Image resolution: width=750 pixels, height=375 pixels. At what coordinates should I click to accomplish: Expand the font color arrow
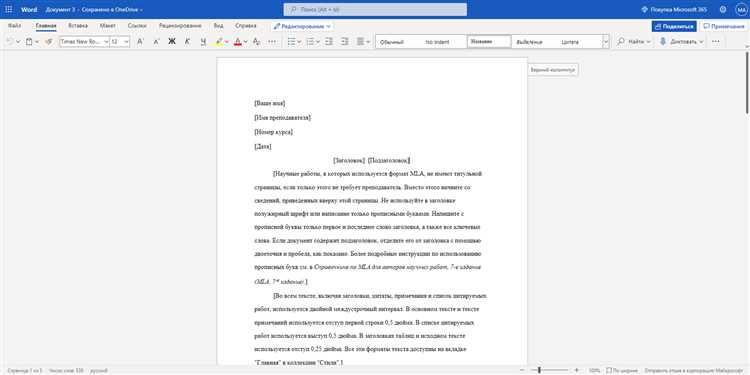pyautogui.click(x=245, y=42)
